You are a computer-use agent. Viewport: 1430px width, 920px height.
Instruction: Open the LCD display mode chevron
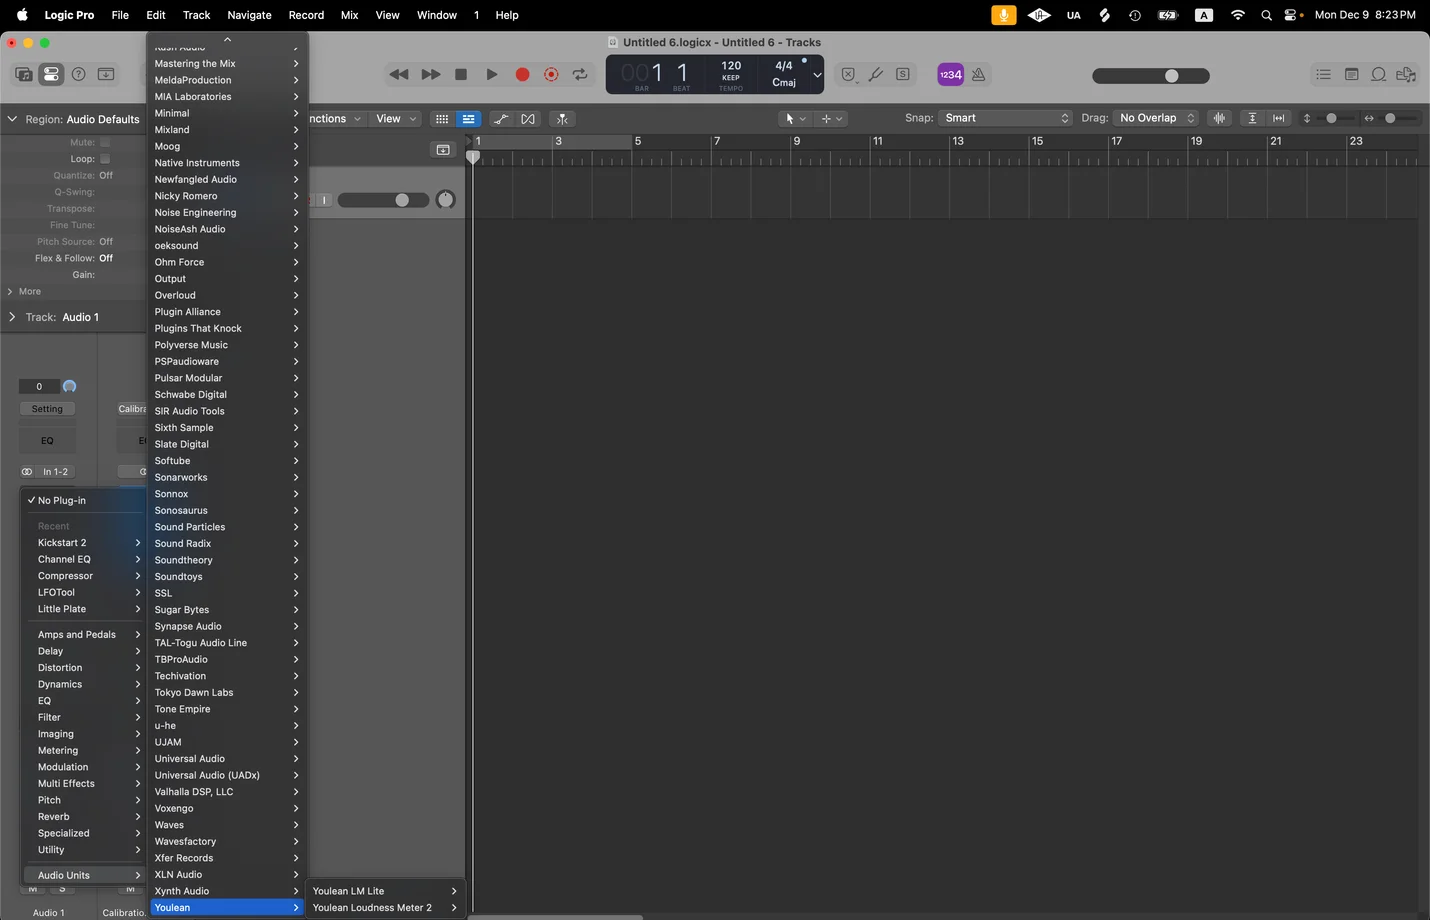pyautogui.click(x=817, y=75)
